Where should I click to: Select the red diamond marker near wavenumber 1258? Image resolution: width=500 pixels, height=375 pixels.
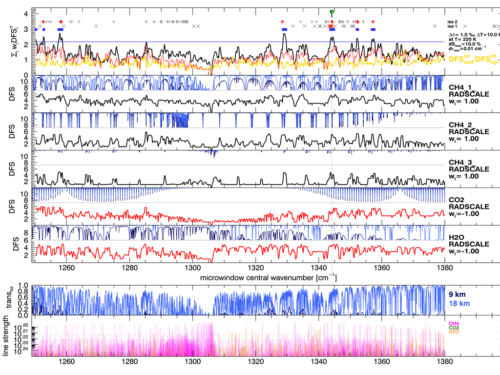click(x=61, y=22)
